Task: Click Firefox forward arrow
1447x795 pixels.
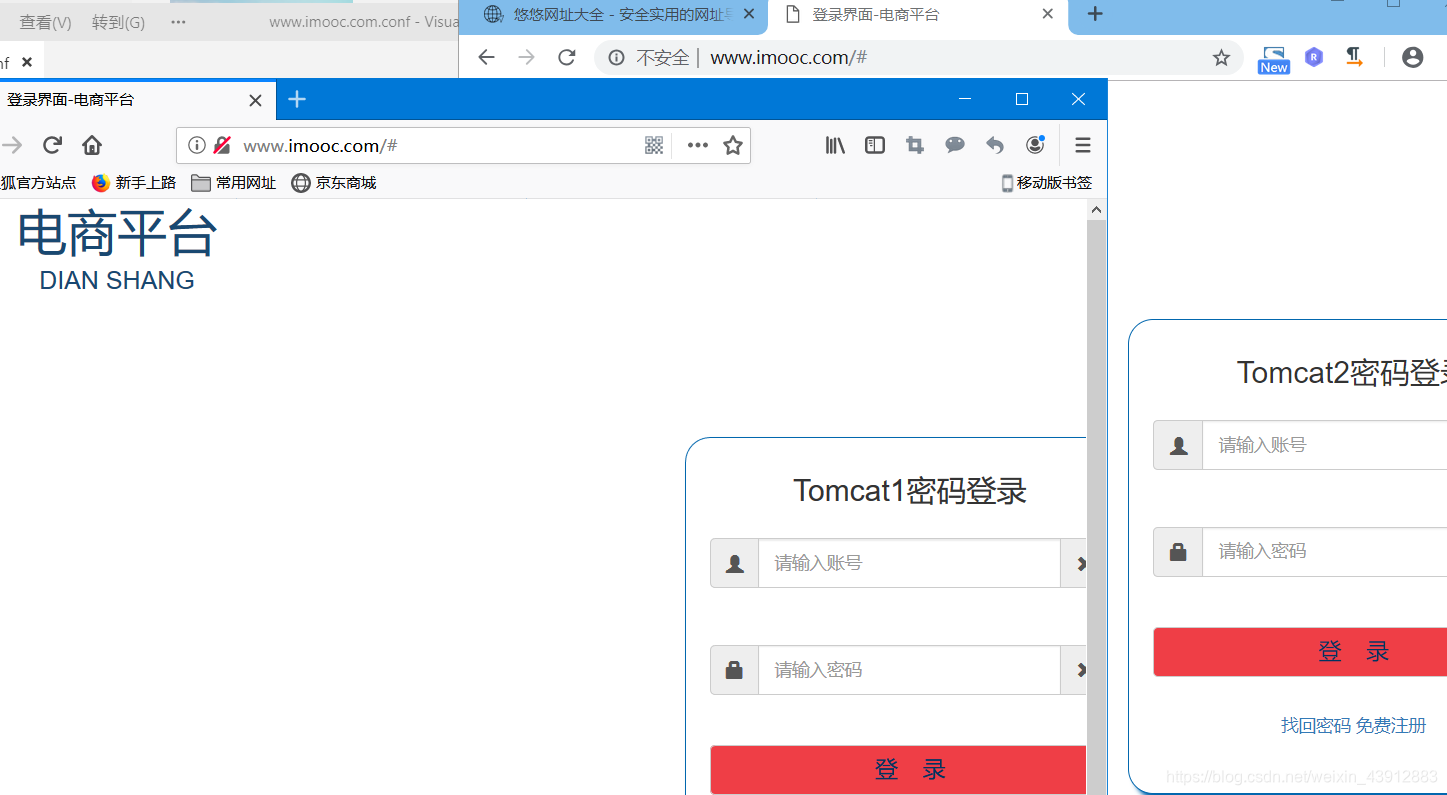Action: click(12, 145)
